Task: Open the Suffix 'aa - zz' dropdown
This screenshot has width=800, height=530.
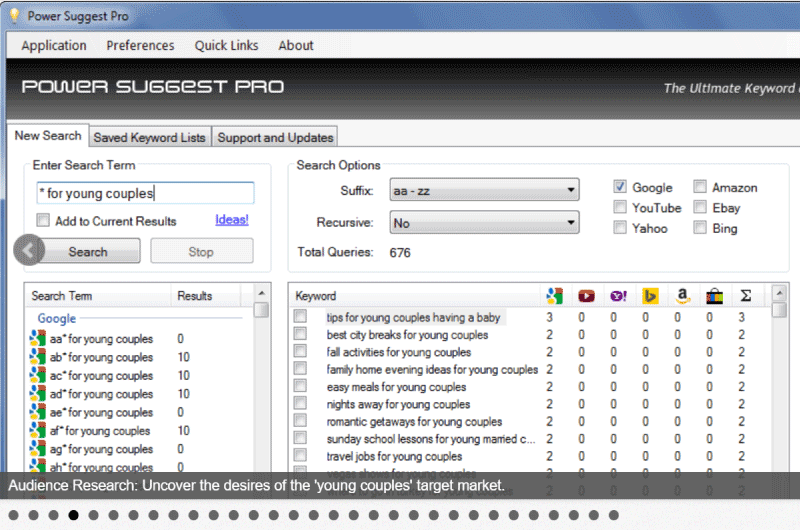Action: tap(484, 190)
